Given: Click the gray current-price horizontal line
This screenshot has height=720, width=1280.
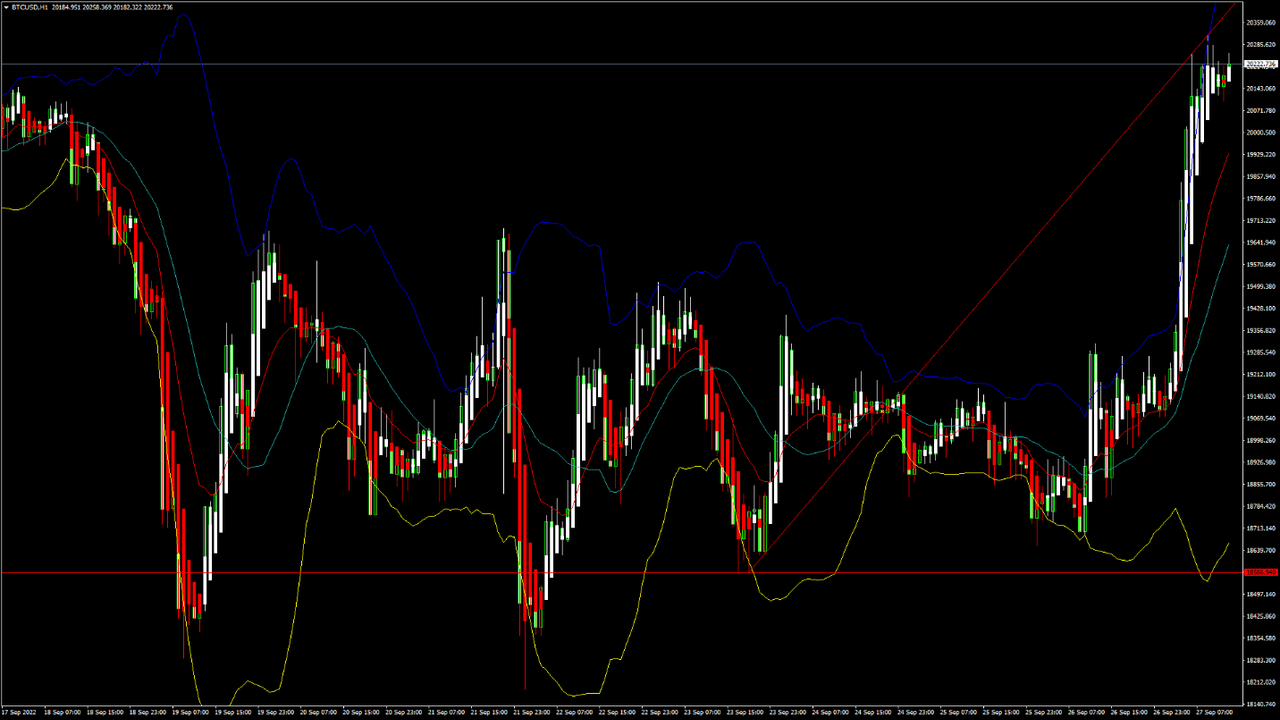Looking at the screenshot, I should pyautogui.click(x=600, y=64).
